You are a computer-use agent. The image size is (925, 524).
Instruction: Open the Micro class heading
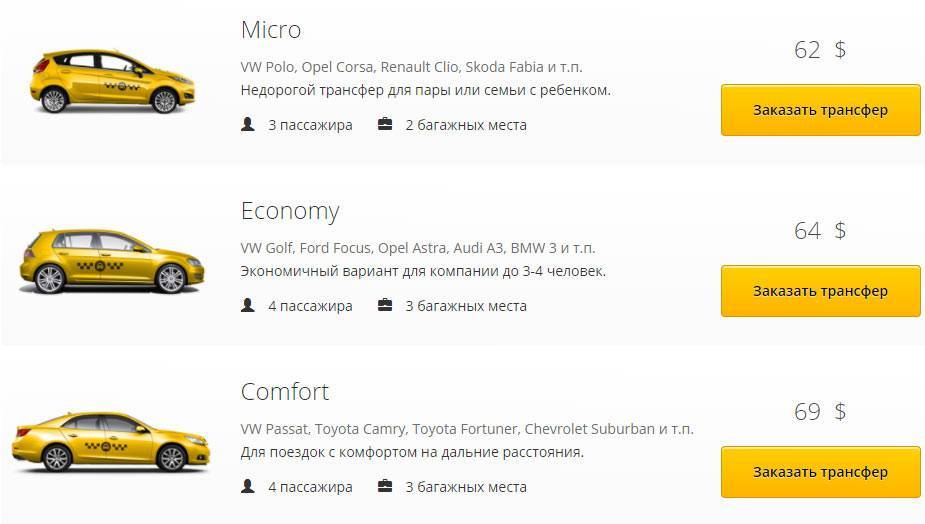[271, 30]
